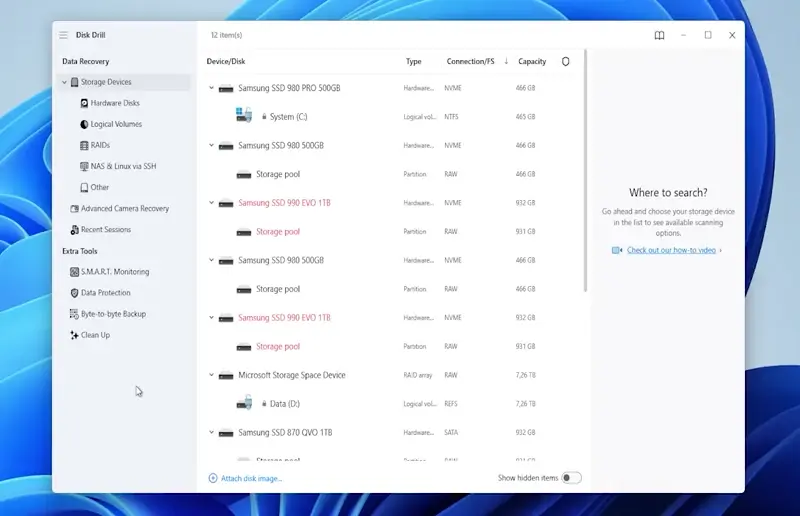Click the Microsoft Storage Space Device disk icon

pyautogui.click(x=226, y=376)
